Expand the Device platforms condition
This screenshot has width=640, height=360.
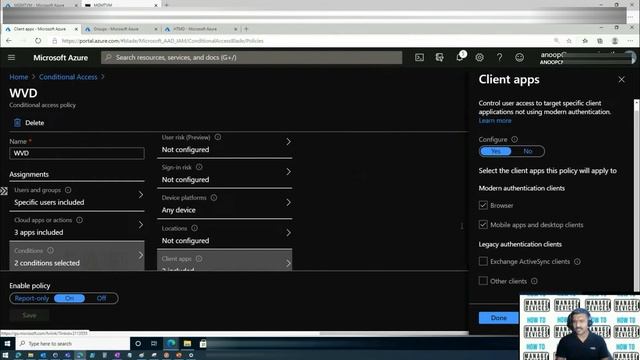[224, 204]
